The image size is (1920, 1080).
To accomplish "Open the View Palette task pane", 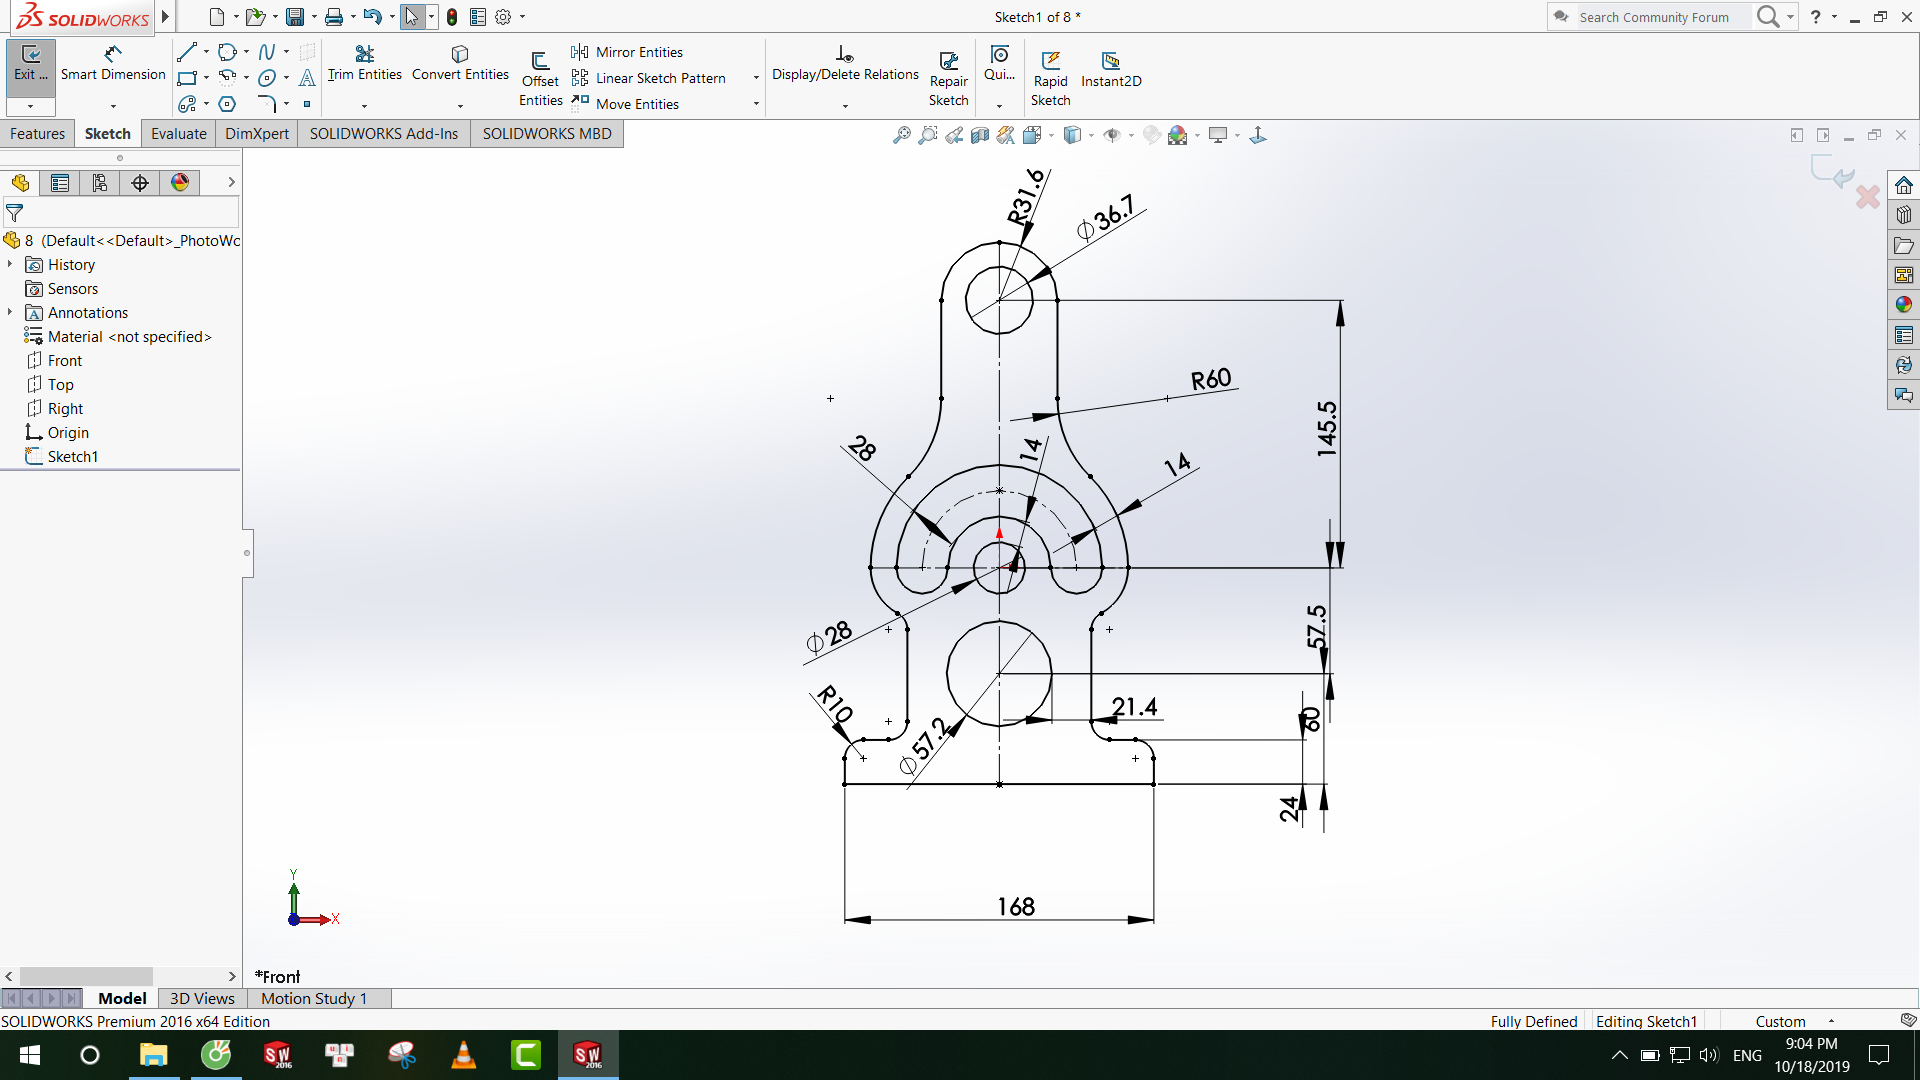I will (1904, 275).
